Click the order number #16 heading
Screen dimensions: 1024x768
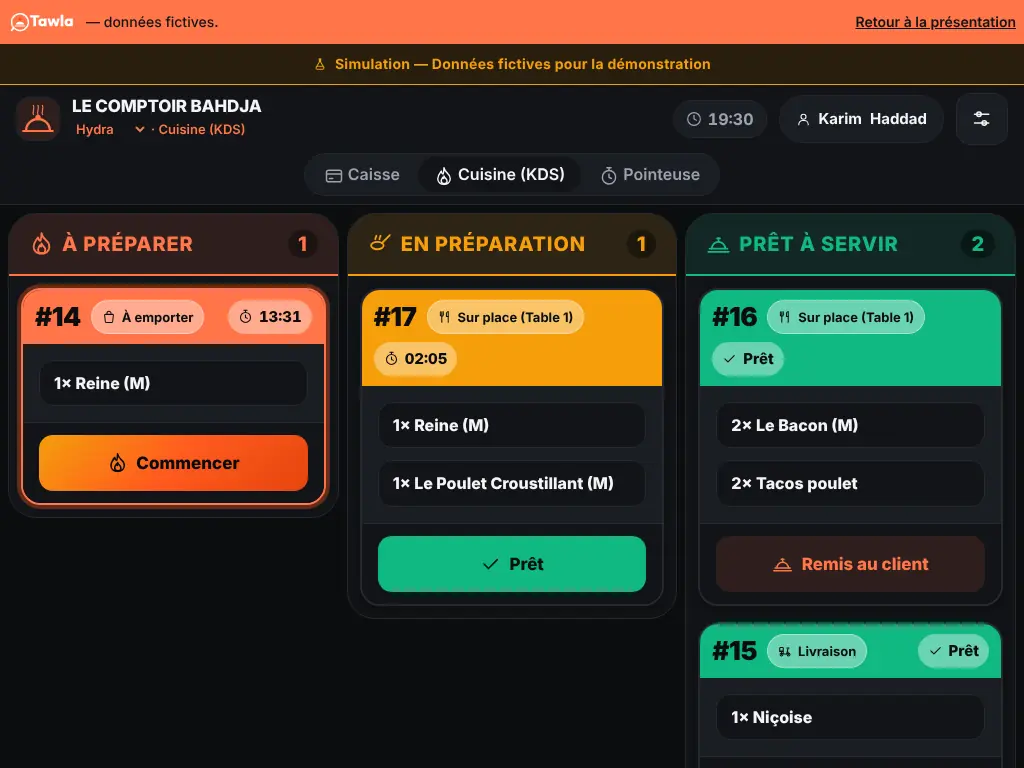(735, 317)
